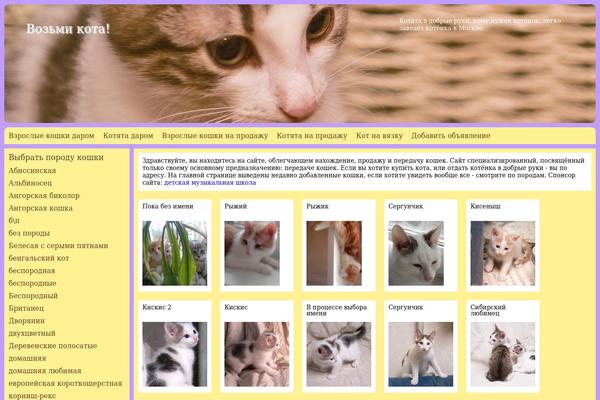The width and height of the screenshot is (600, 400).
Task: Click the 'Выбрать породу кошки' heading
Action: point(56,157)
